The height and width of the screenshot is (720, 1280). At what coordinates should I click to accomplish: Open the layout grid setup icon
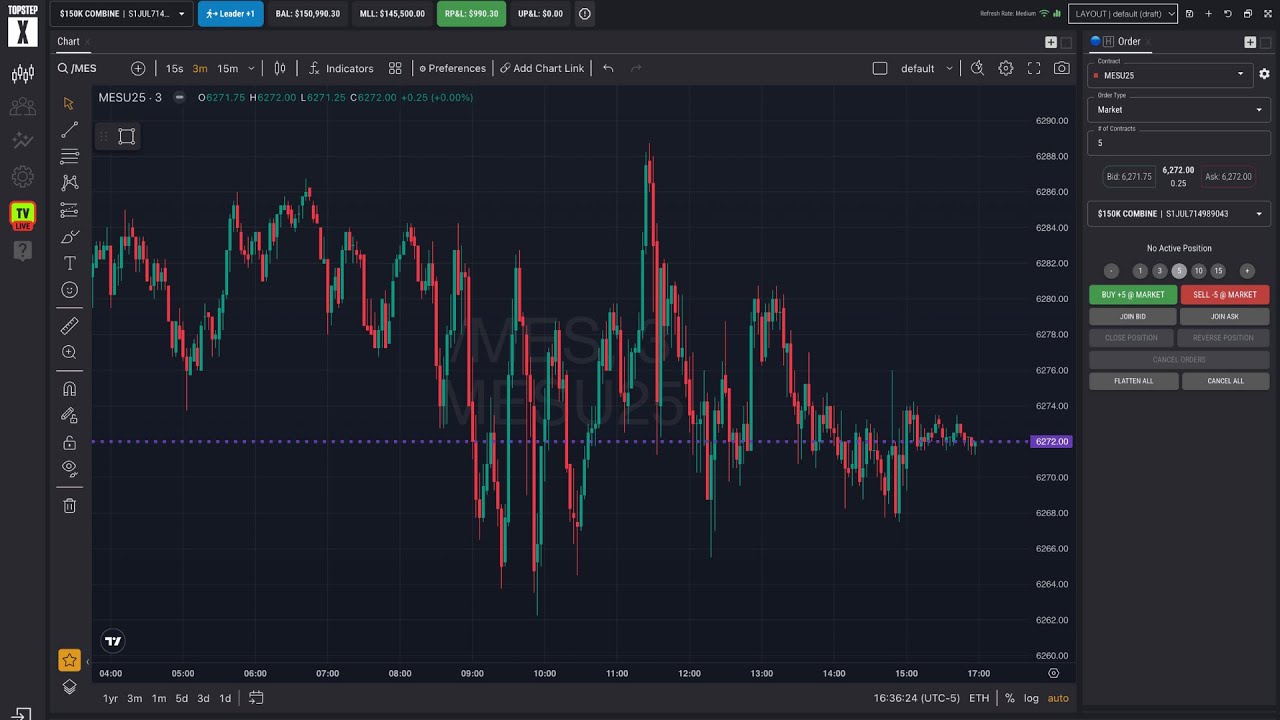(395, 68)
